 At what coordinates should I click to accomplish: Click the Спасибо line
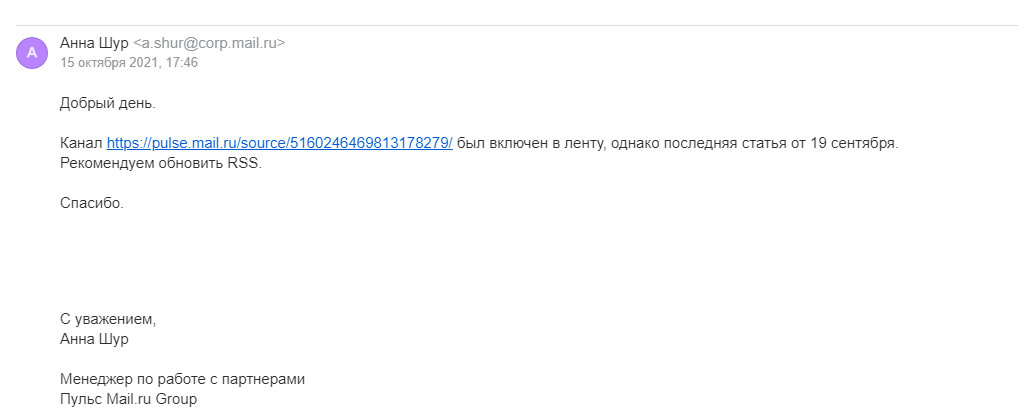coord(92,203)
